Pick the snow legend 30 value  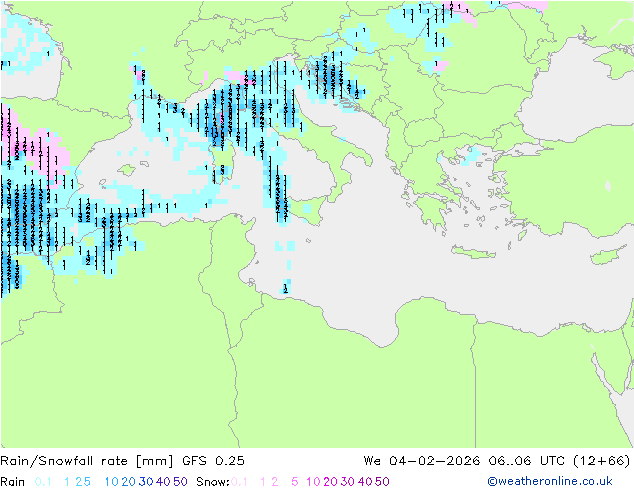pyautogui.click(x=348, y=482)
